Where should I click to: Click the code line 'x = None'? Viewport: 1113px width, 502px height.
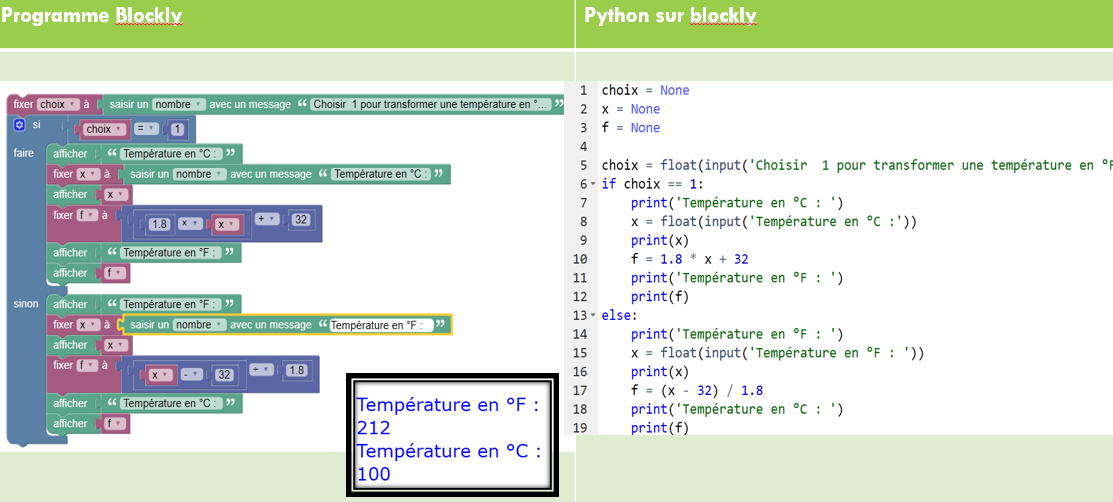tap(630, 109)
